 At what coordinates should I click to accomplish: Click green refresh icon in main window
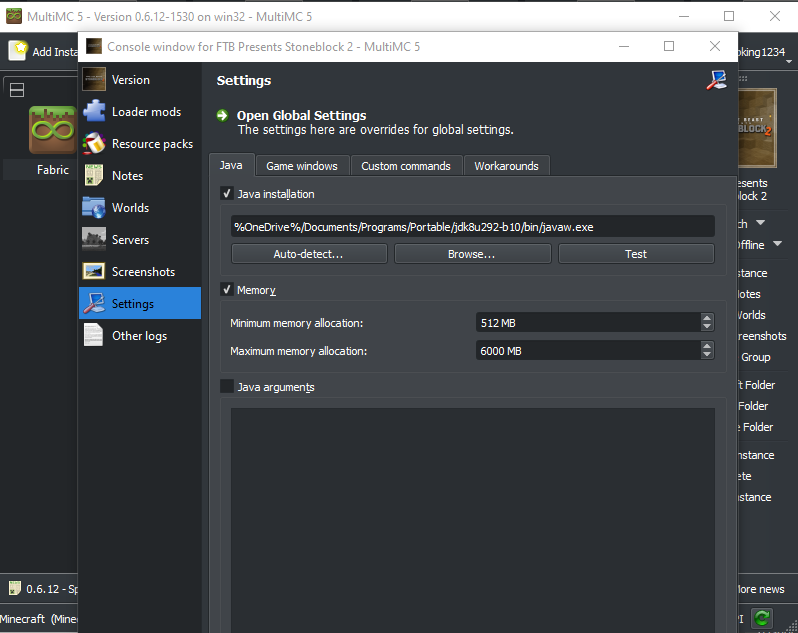click(762, 618)
